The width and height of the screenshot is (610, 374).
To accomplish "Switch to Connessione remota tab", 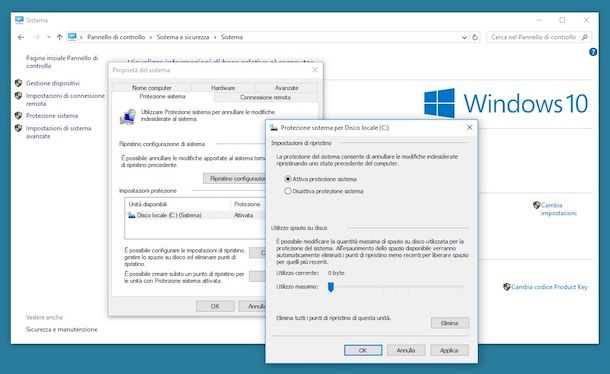I will (265, 97).
